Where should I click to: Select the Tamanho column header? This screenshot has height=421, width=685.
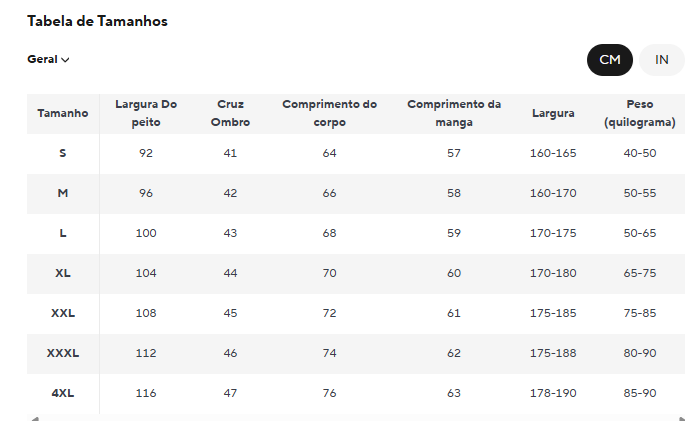pos(63,114)
